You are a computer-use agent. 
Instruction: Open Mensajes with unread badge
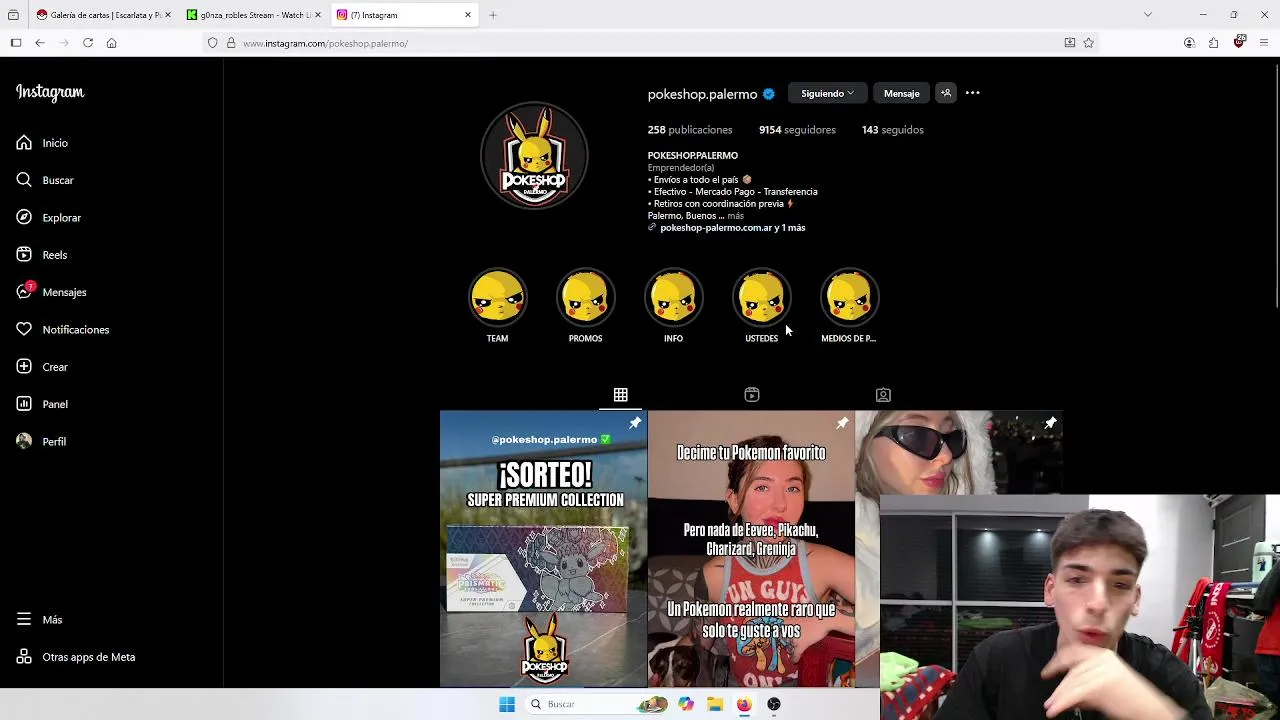[51, 292]
